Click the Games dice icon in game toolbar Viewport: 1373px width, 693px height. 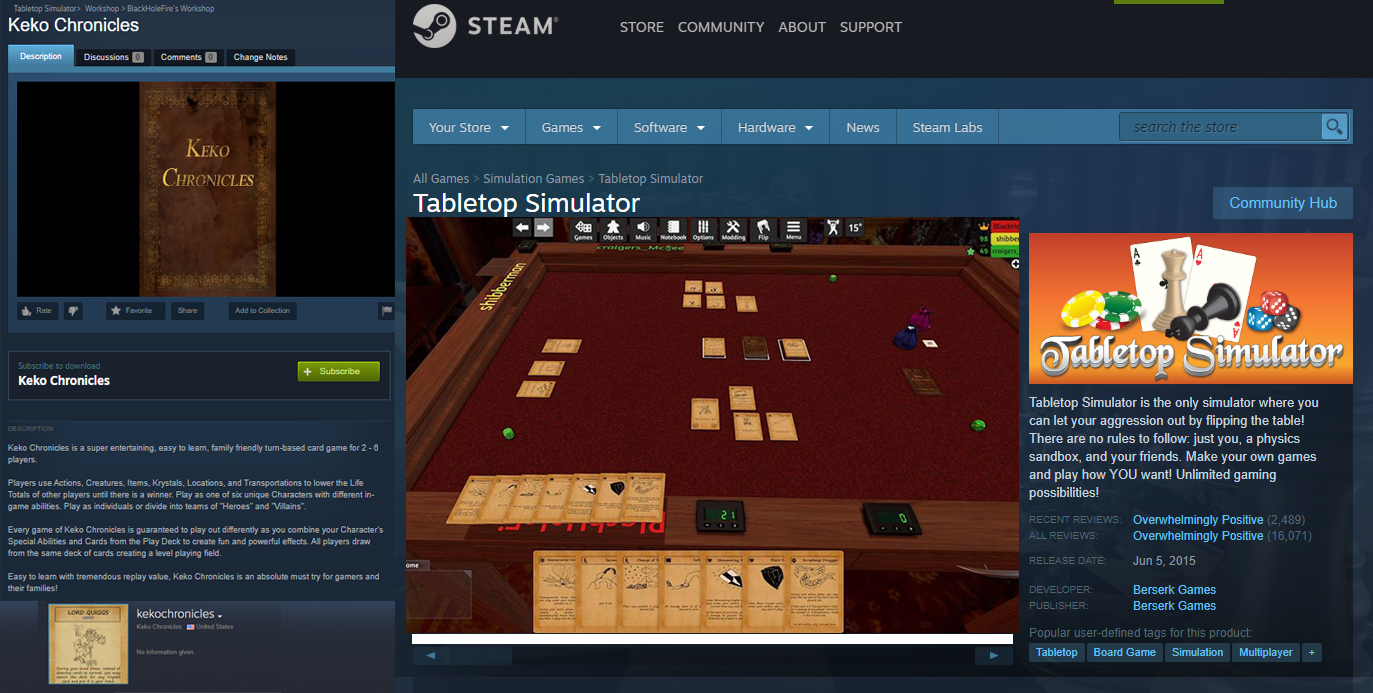tap(583, 230)
